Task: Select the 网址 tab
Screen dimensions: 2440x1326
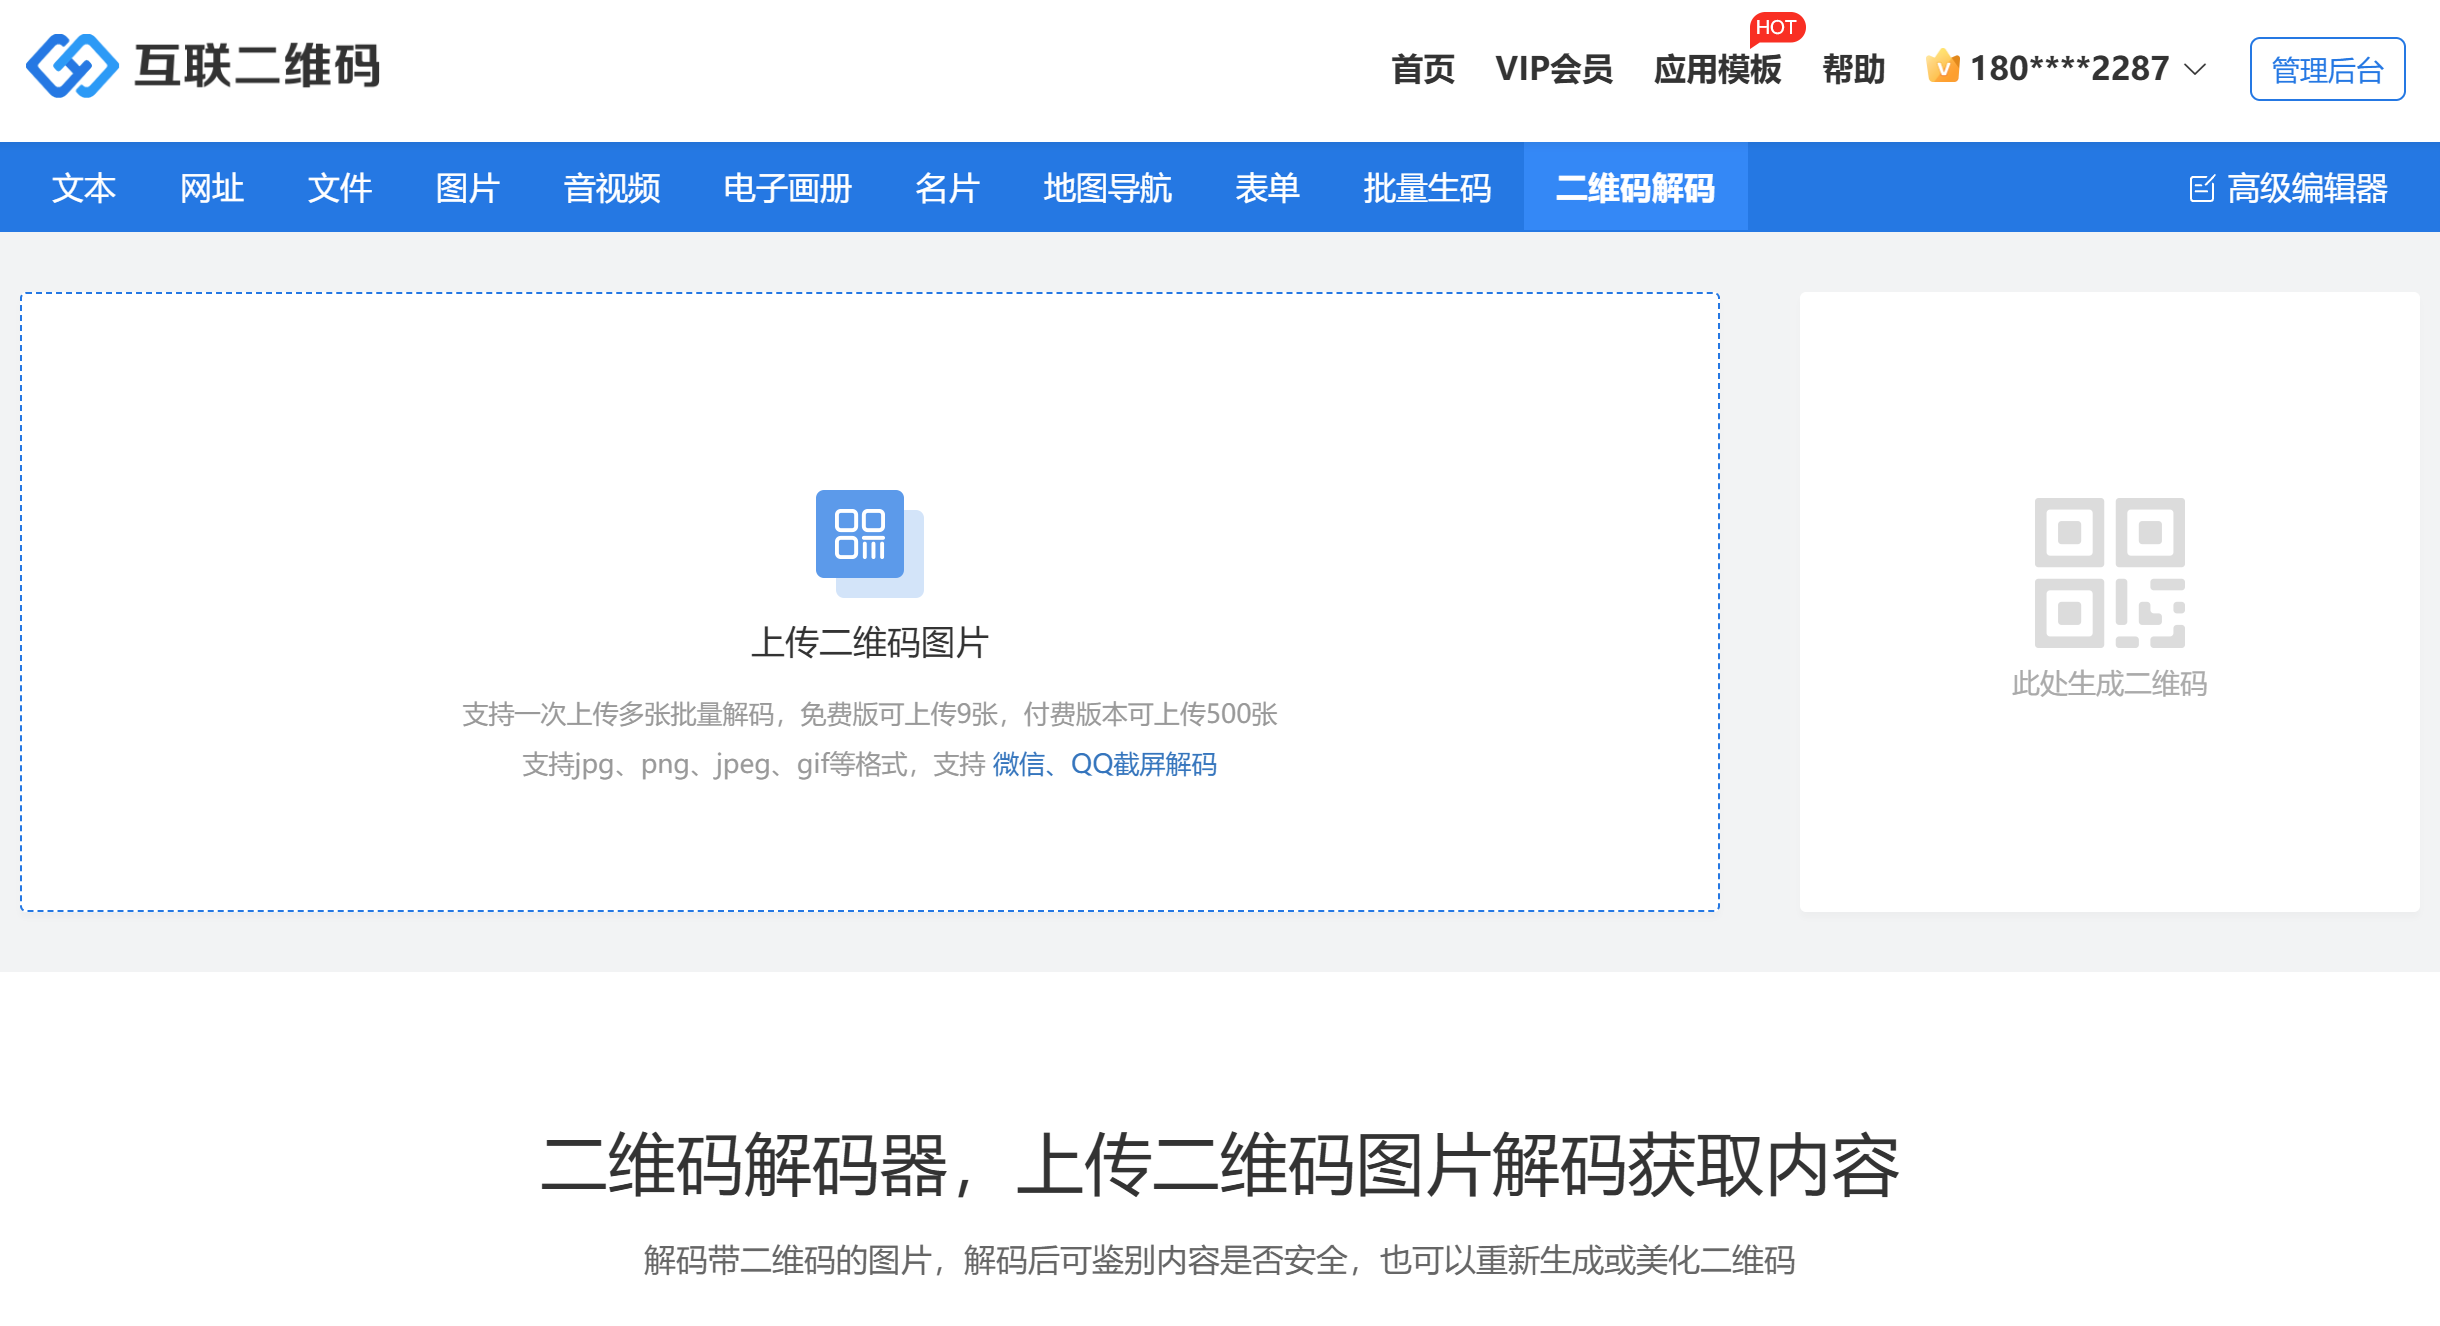Action: tap(212, 187)
